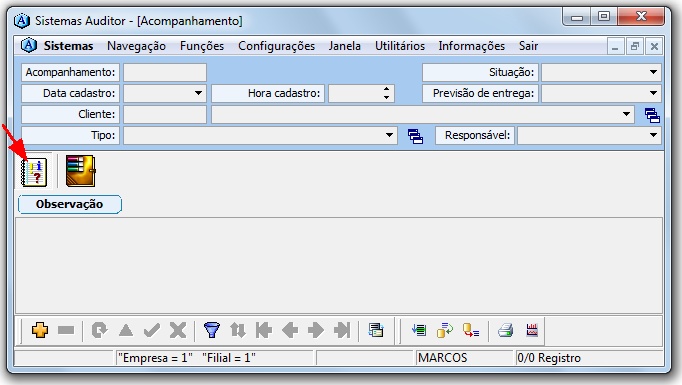
Task: Click the Hora cadastro spinner arrows
Action: click(x=386, y=93)
